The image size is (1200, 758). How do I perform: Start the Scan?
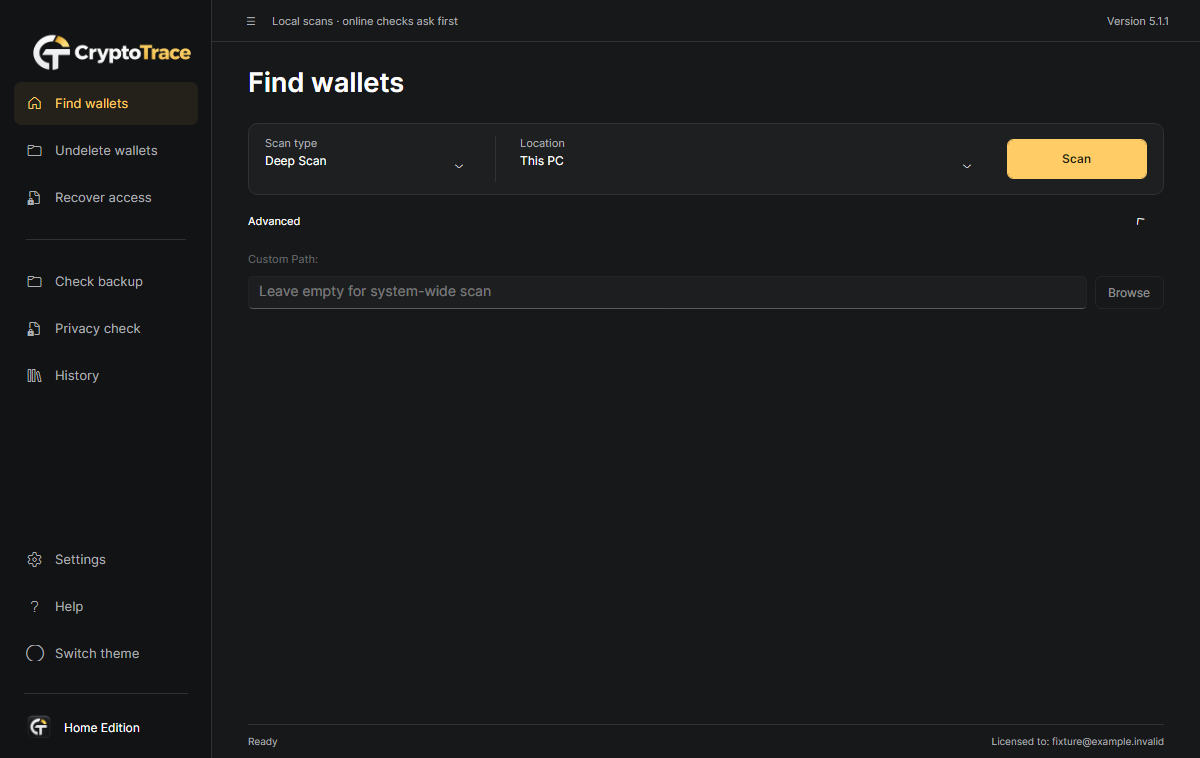pyautogui.click(x=1077, y=159)
